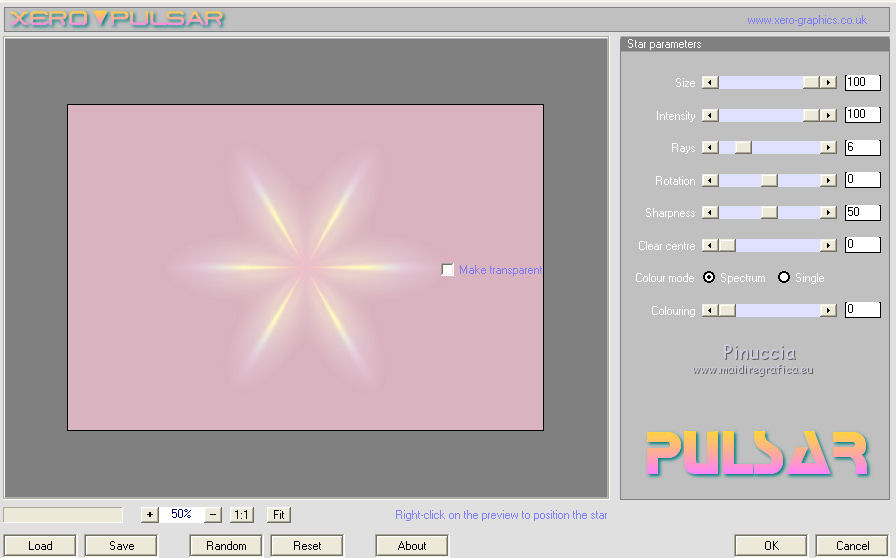This screenshot has height=558, width=896.
Task: Generate Random star settings
Action: click(x=226, y=545)
